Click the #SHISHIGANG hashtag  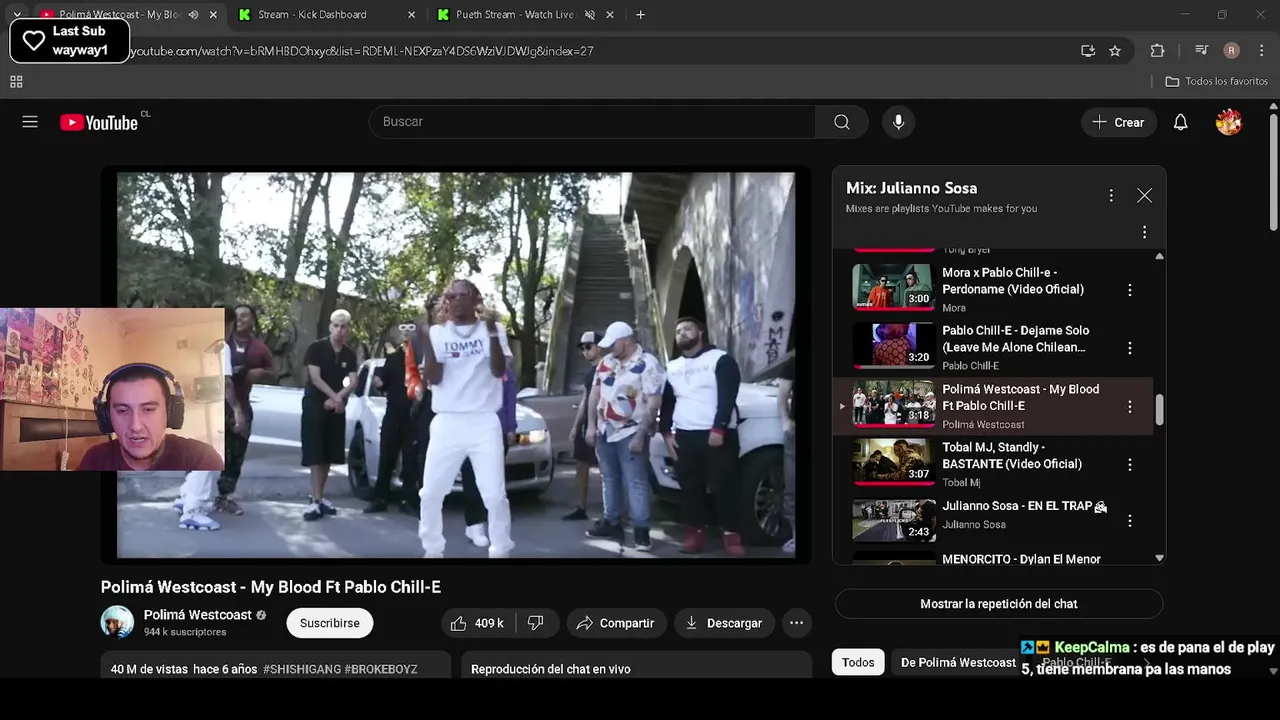[x=301, y=669]
